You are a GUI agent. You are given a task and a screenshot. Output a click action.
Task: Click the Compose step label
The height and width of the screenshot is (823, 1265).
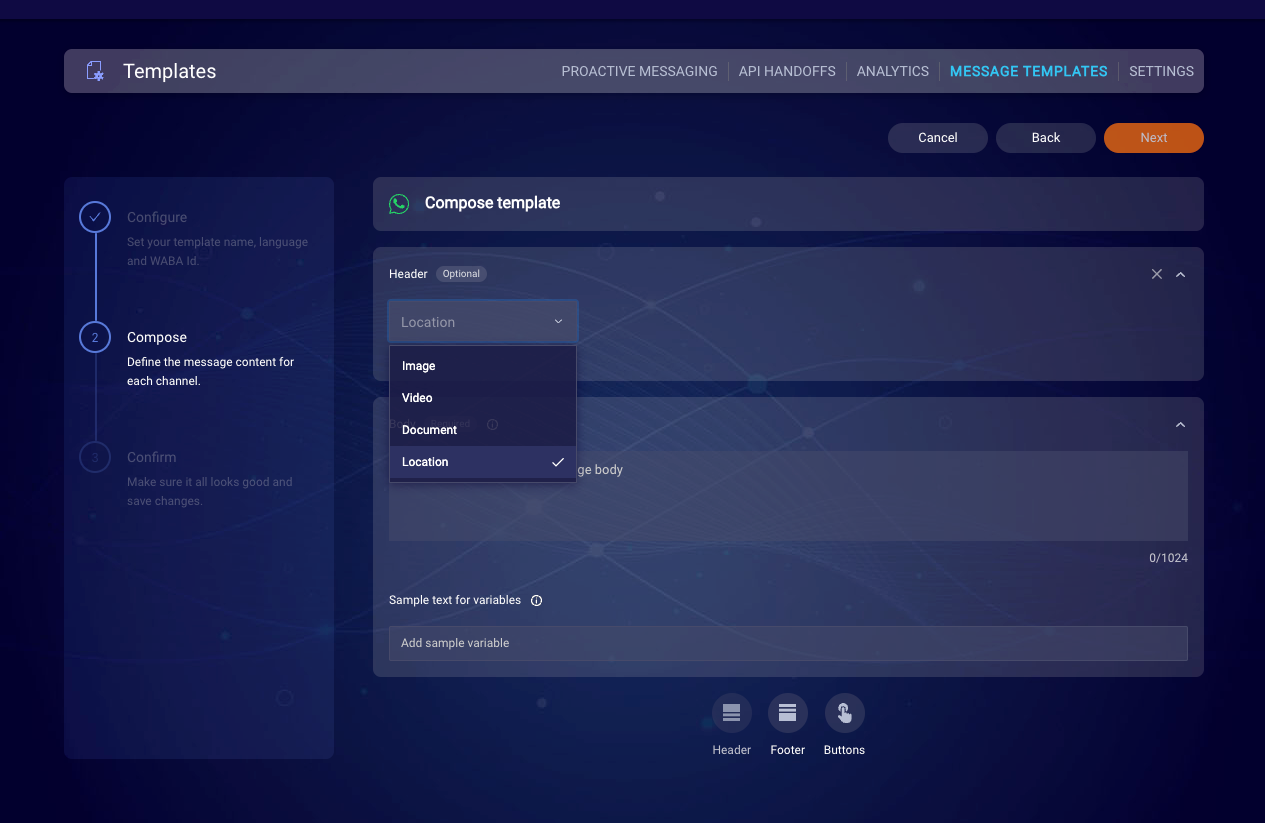click(157, 337)
